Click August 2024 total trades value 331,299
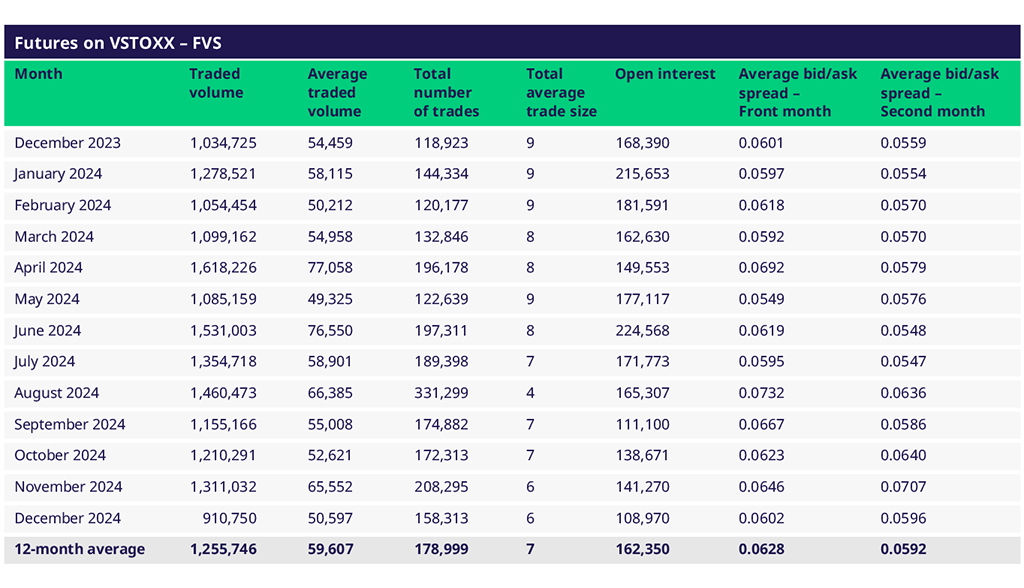Image resolution: width=1024 pixels, height=588 pixels. click(x=441, y=393)
